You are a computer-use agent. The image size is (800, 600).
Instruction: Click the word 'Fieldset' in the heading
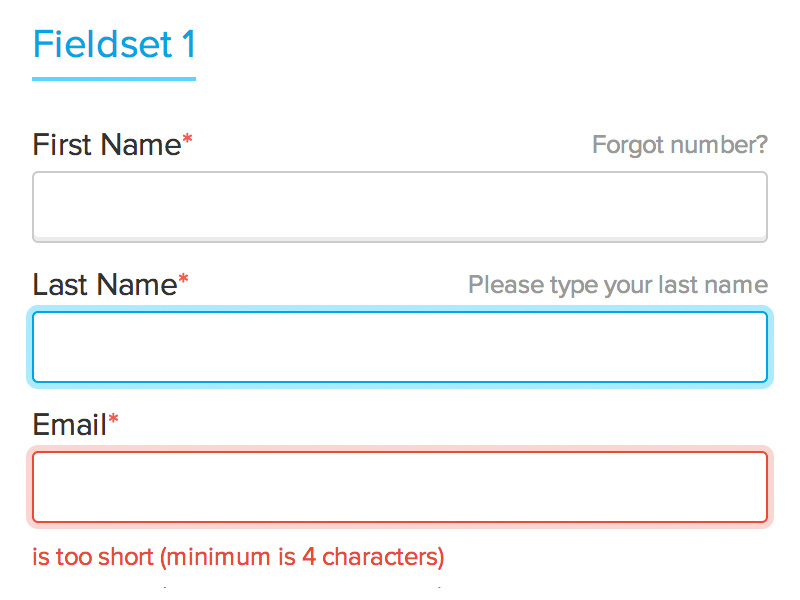click(x=102, y=45)
